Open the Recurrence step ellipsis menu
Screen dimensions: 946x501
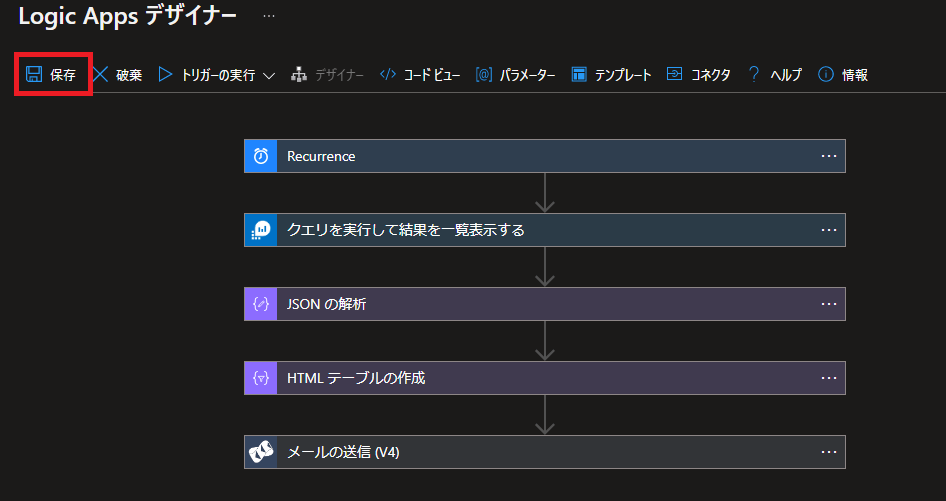coord(829,156)
